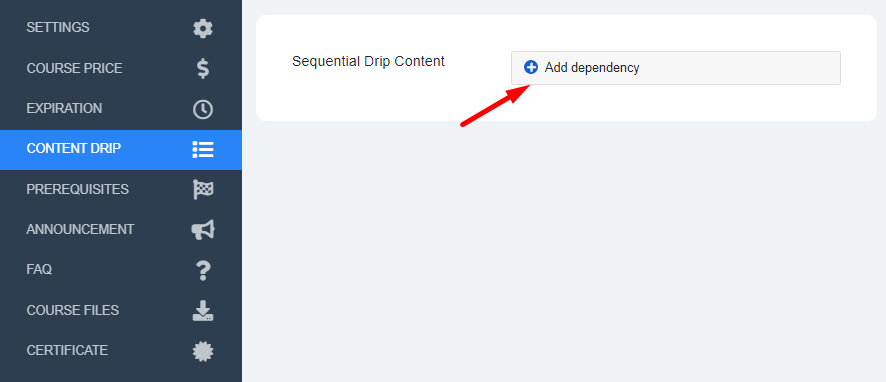This screenshot has height=382, width=886.
Task: Click the megaphone Announcement icon
Action: pyautogui.click(x=203, y=230)
